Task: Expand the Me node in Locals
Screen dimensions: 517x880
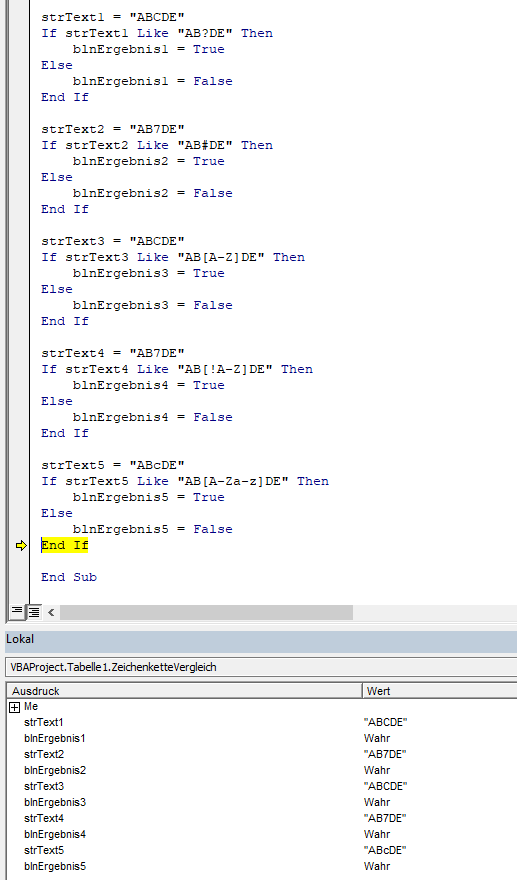Action: 15,707
